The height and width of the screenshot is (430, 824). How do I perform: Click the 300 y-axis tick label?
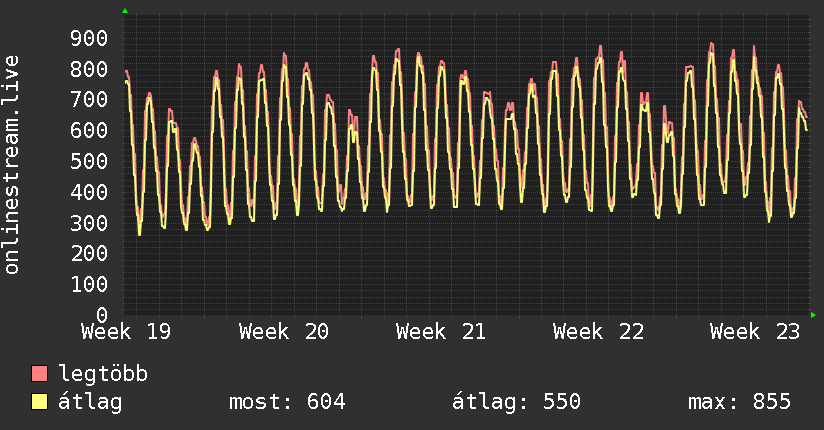coord(89,223)
